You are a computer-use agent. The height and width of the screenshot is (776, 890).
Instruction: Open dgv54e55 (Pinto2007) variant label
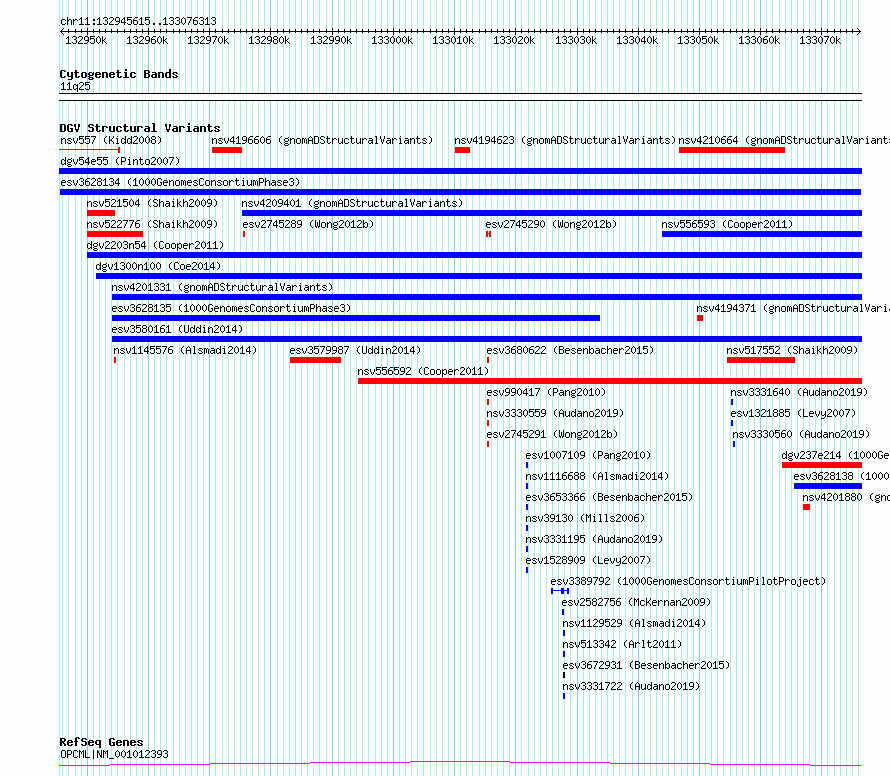[120, 161]
